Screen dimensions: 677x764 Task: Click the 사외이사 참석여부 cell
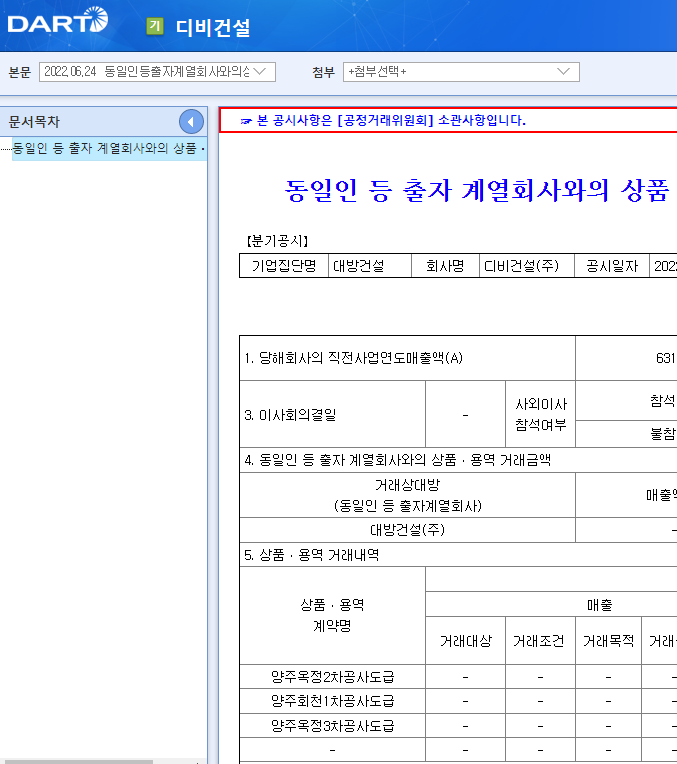(541, 414)
